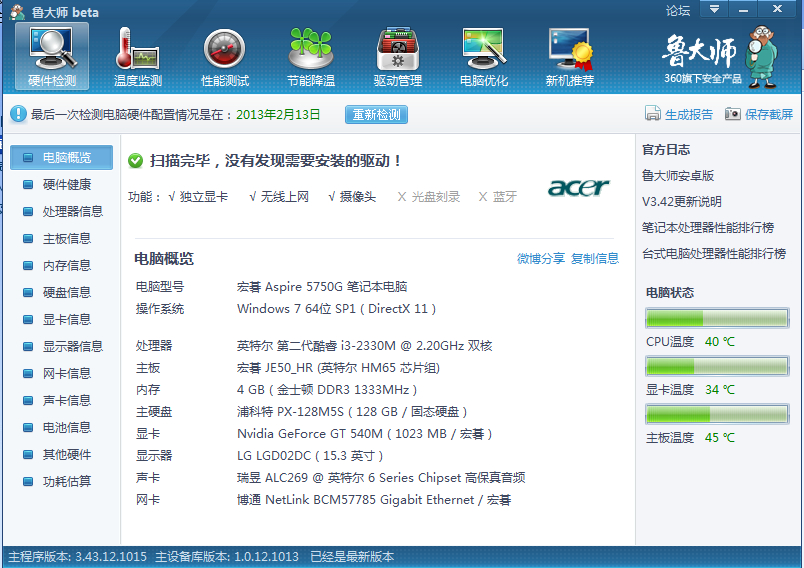The image size is (804, 568).
Task: Open 鲁大师安卓版 log entry
Action: [678, 176]
